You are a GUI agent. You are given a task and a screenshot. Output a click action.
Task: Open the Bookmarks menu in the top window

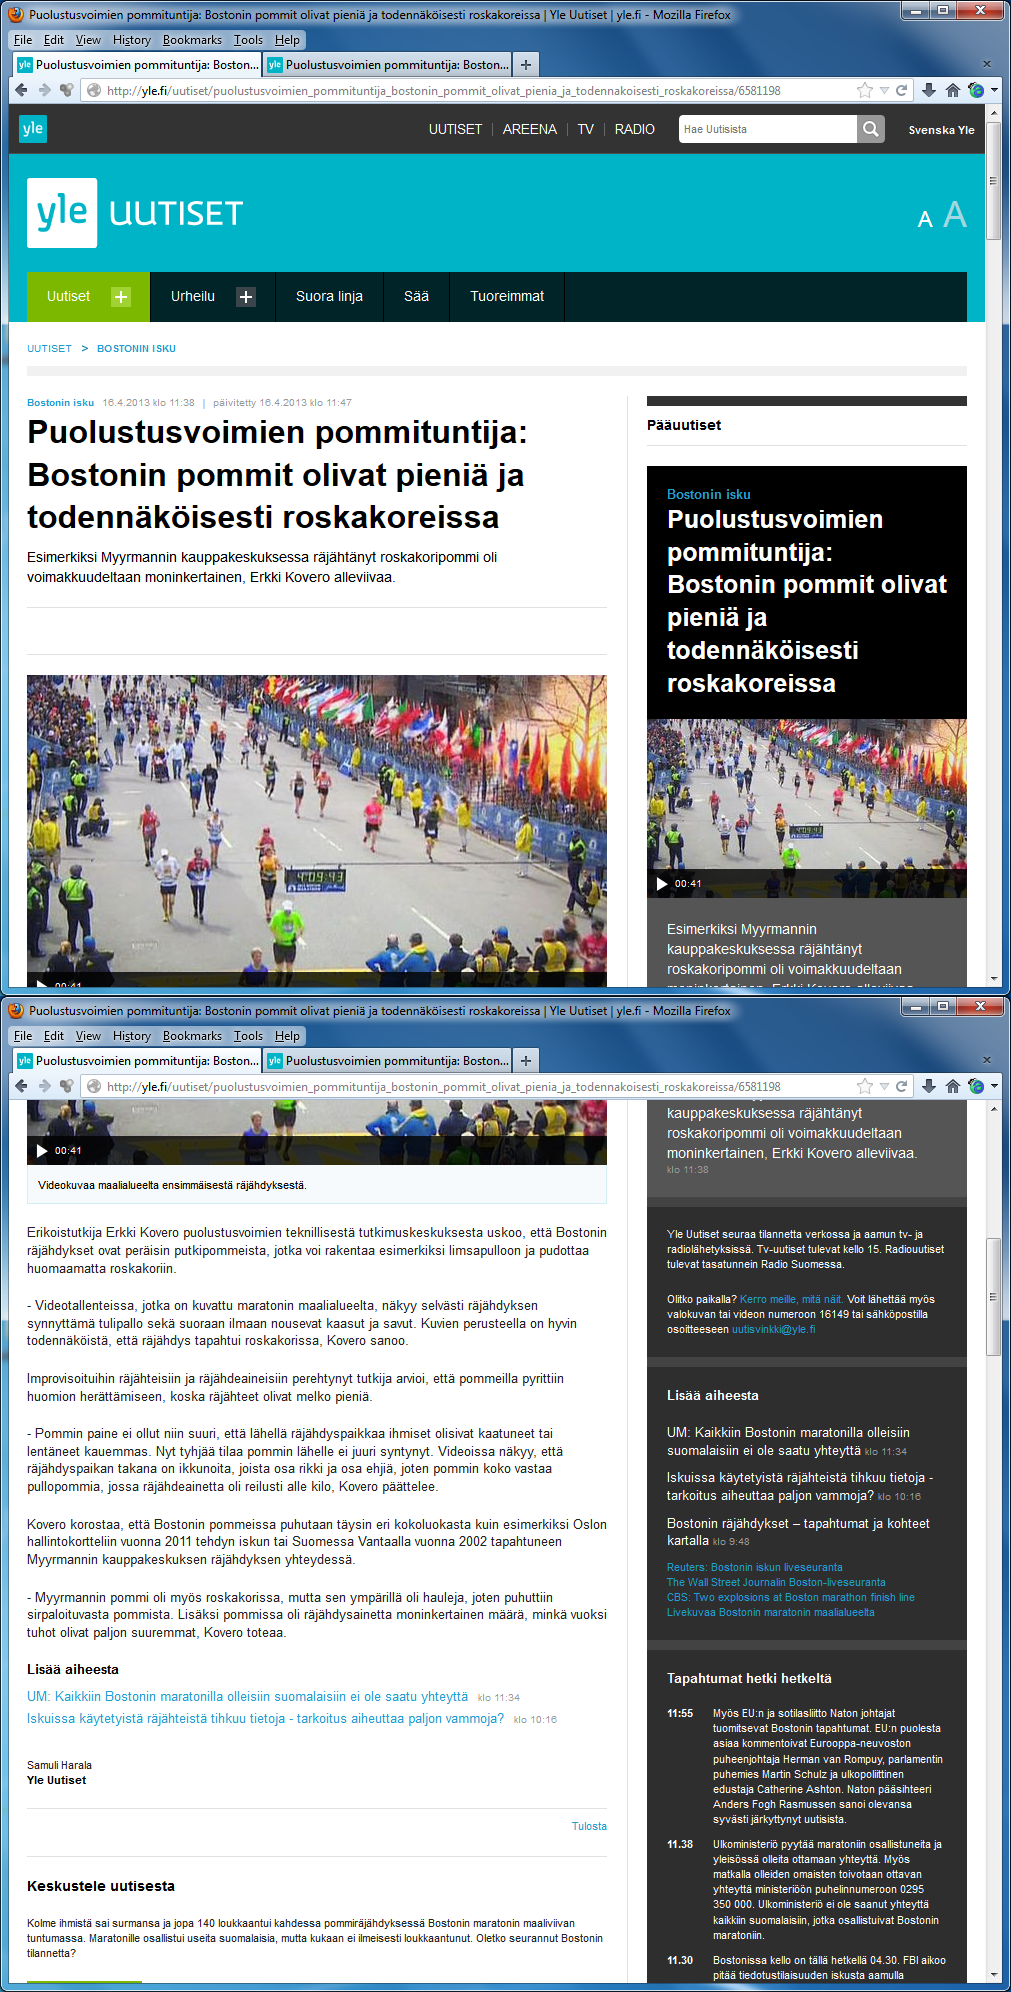[192, 40]
